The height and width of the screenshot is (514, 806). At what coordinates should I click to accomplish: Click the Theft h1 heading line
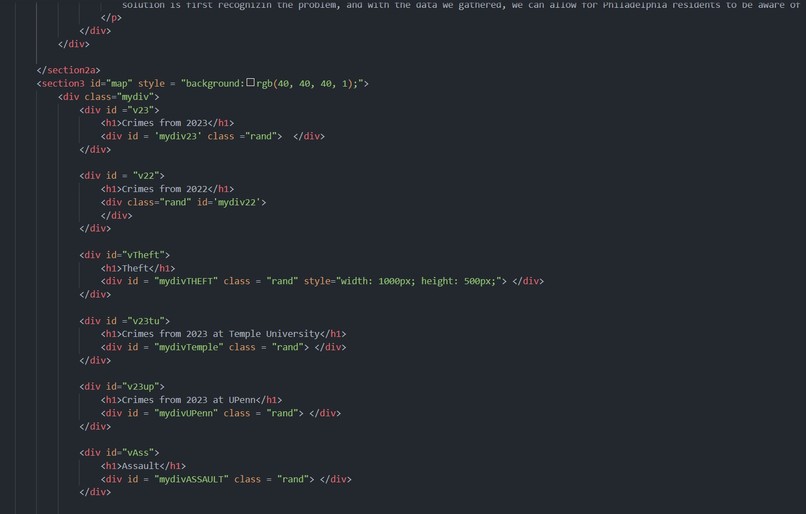(138, 268)
